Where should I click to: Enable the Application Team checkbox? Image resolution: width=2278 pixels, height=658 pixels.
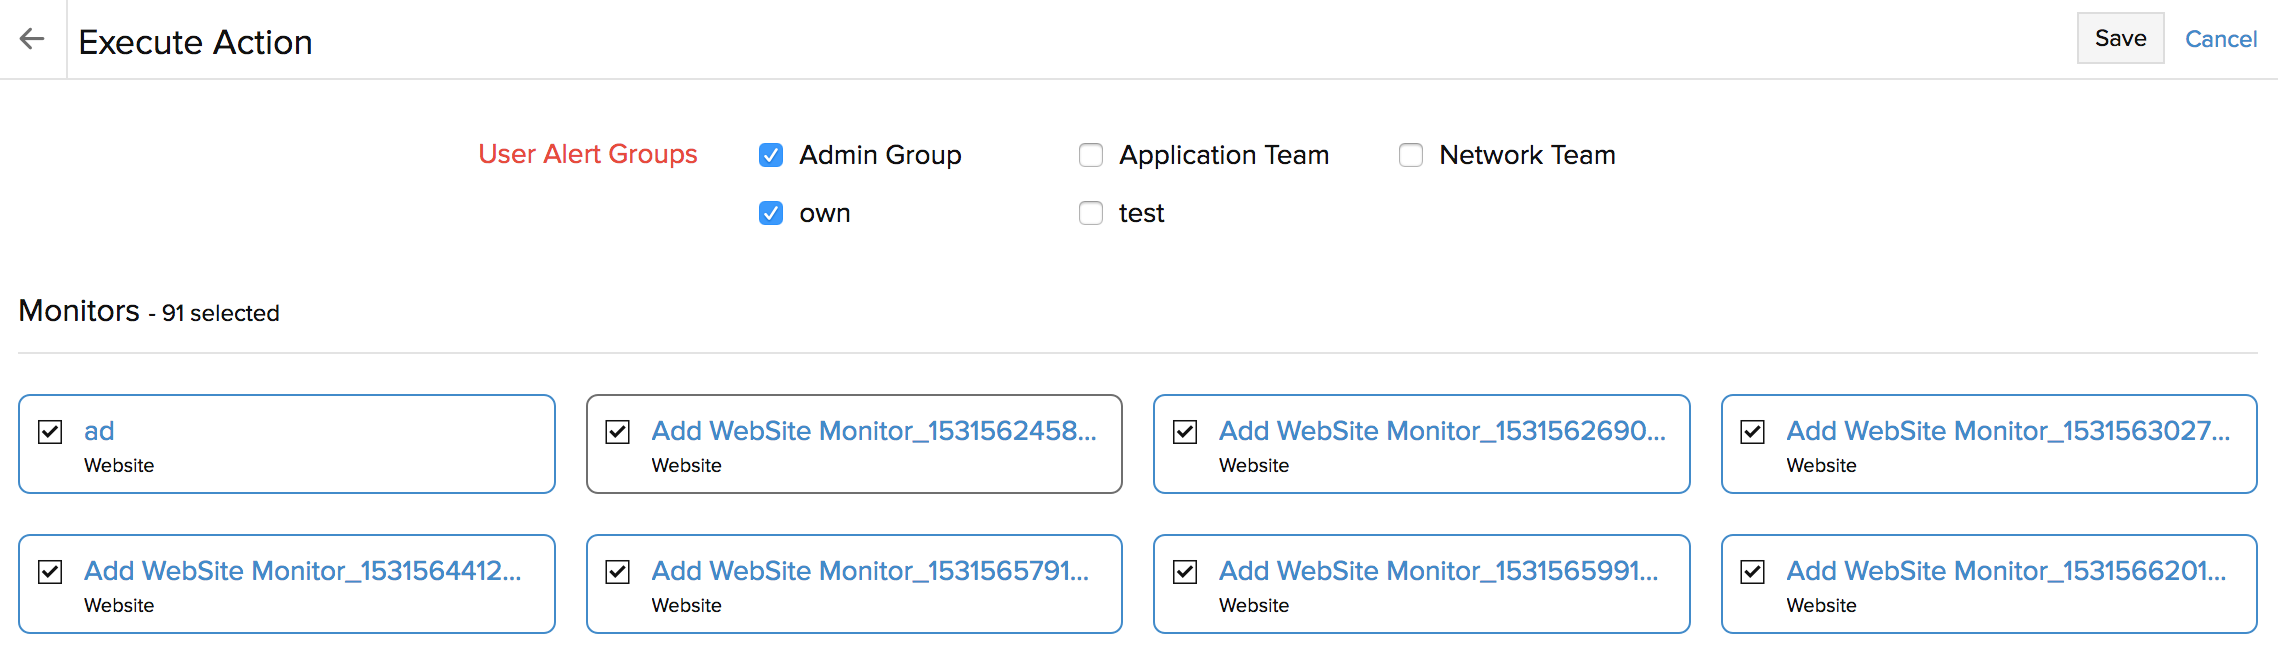click(x=1090, y=155)
